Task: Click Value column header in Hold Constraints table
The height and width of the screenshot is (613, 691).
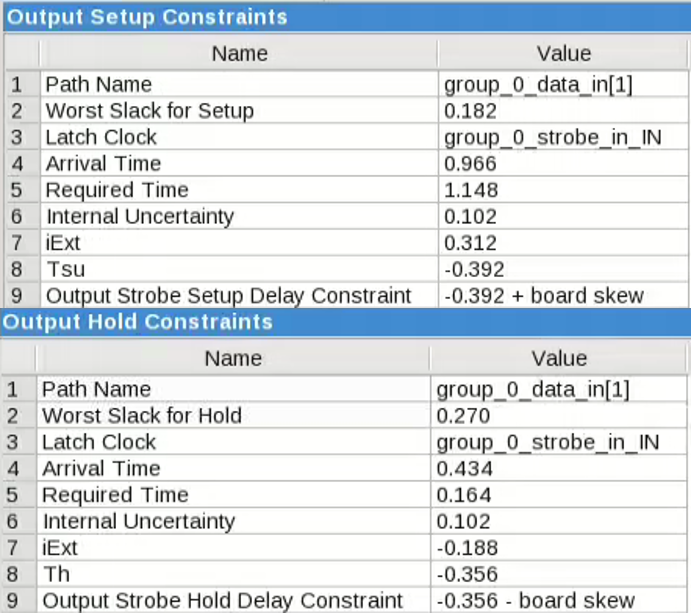Action: tap(559, 358)
